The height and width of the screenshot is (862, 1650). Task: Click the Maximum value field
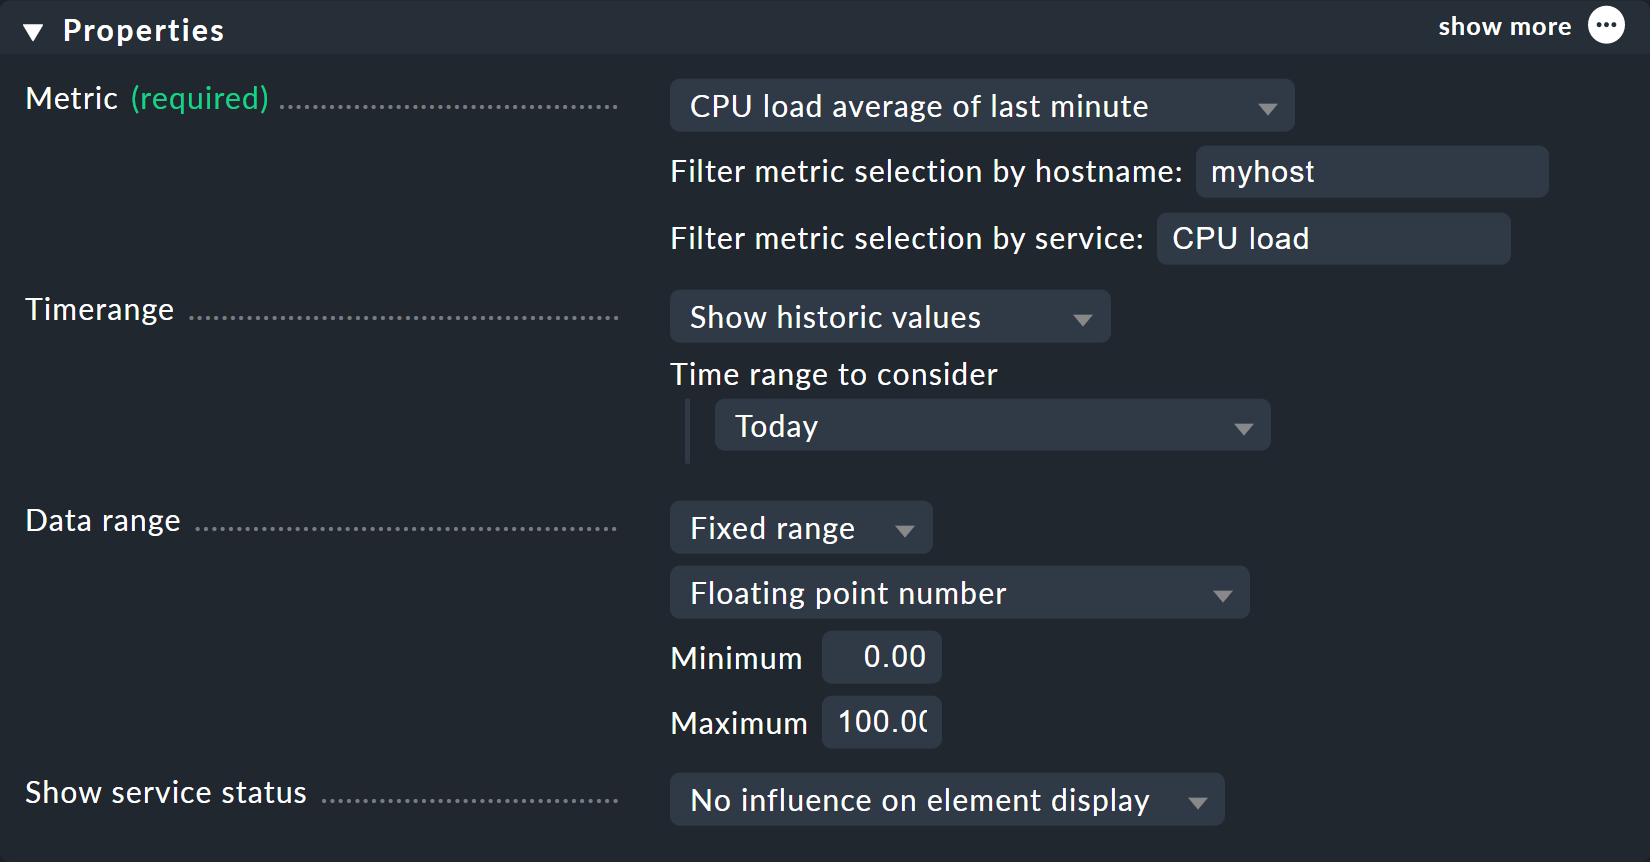coord(881,722)
